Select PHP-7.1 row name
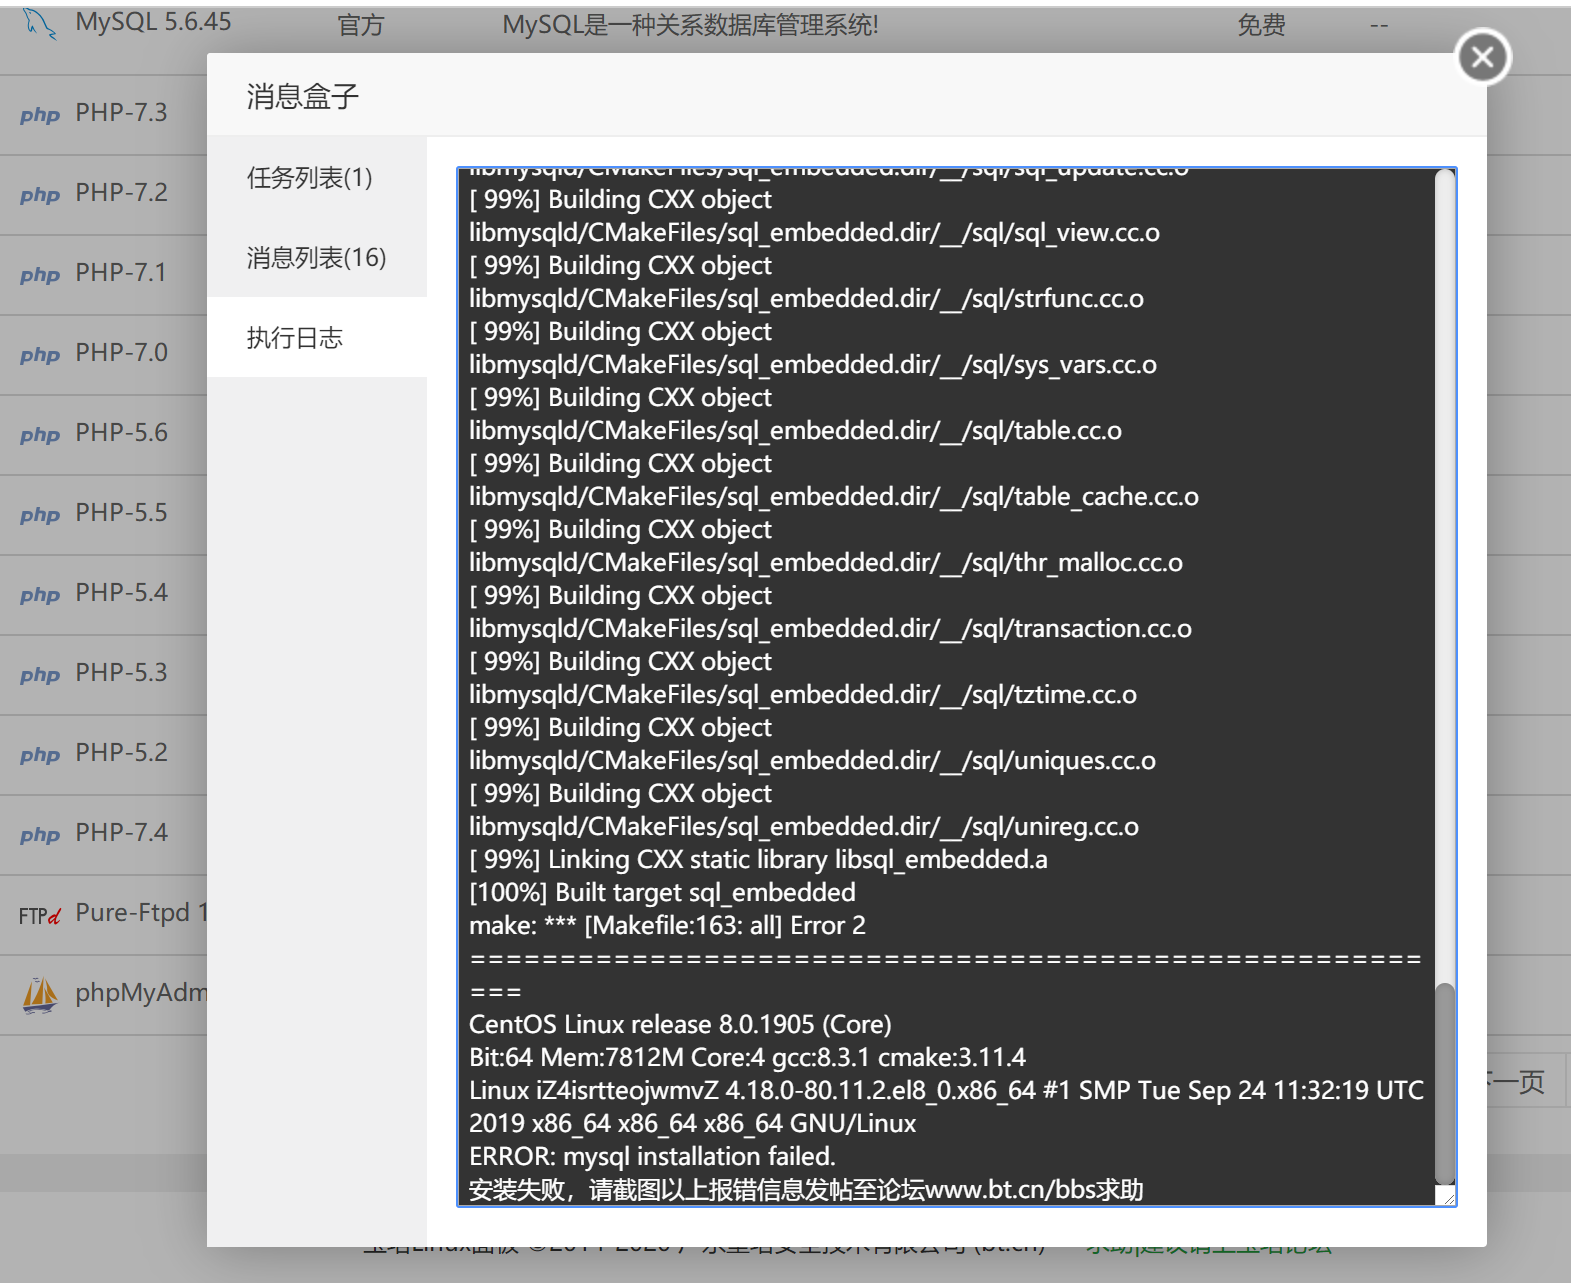Image resolution: width=1571 pixels, height=1283 pixels. 121,272
